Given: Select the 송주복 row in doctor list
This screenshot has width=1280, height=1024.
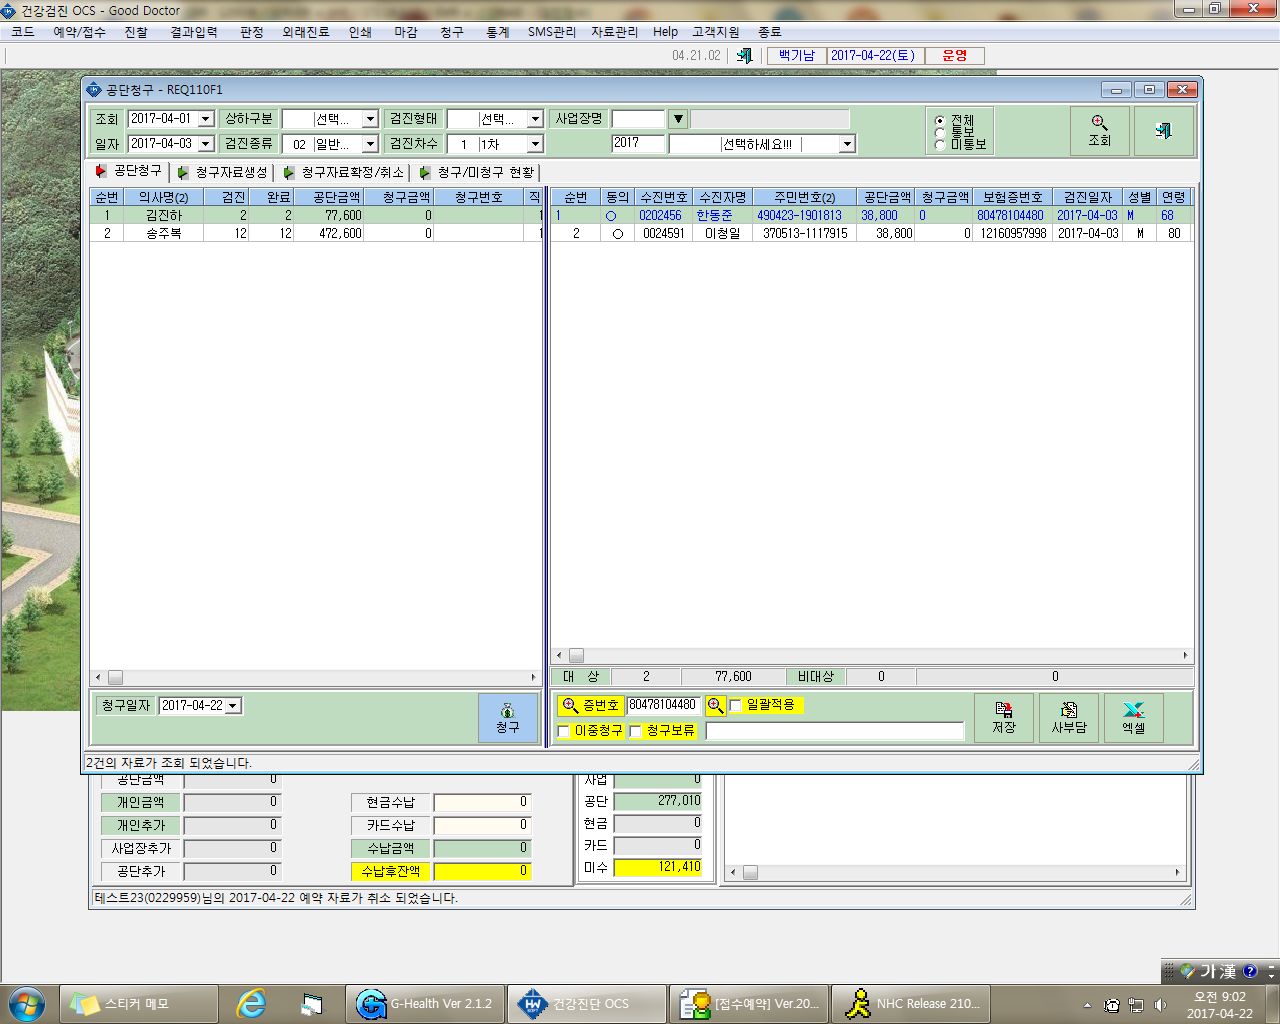Looking at the screenshot, I should click(x=315, y=233).
